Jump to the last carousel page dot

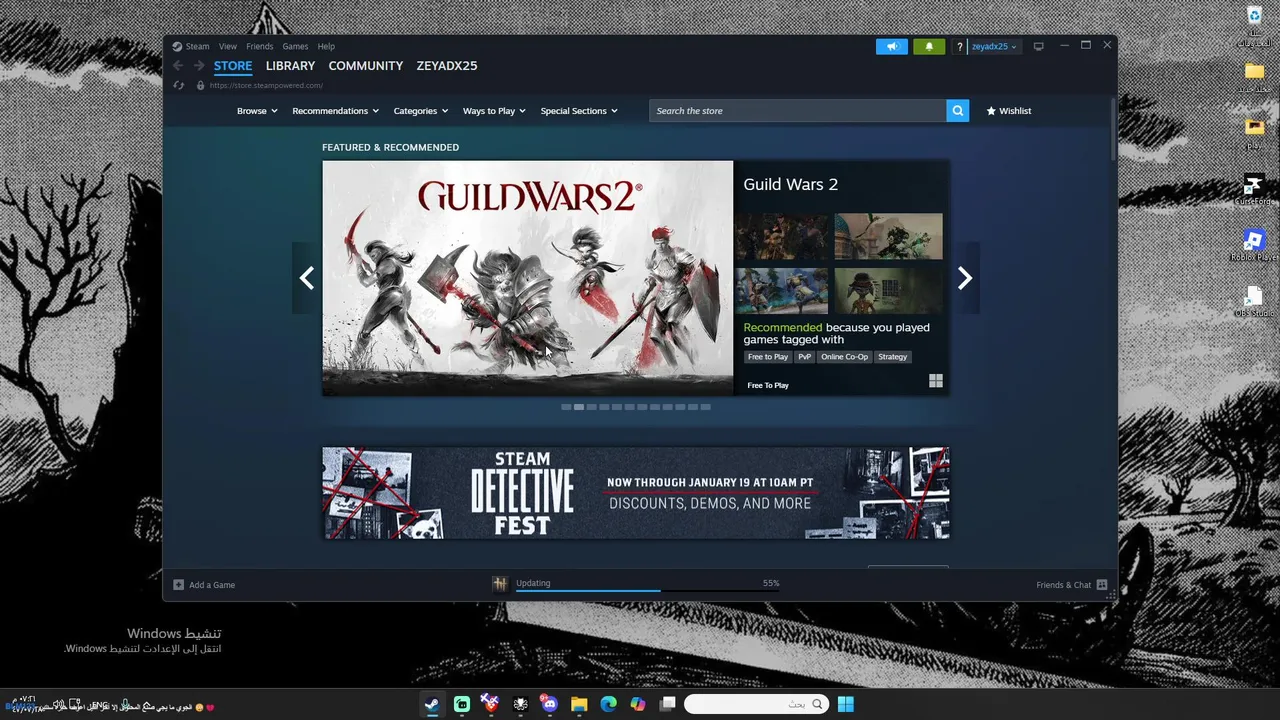[x=706, y=407]
